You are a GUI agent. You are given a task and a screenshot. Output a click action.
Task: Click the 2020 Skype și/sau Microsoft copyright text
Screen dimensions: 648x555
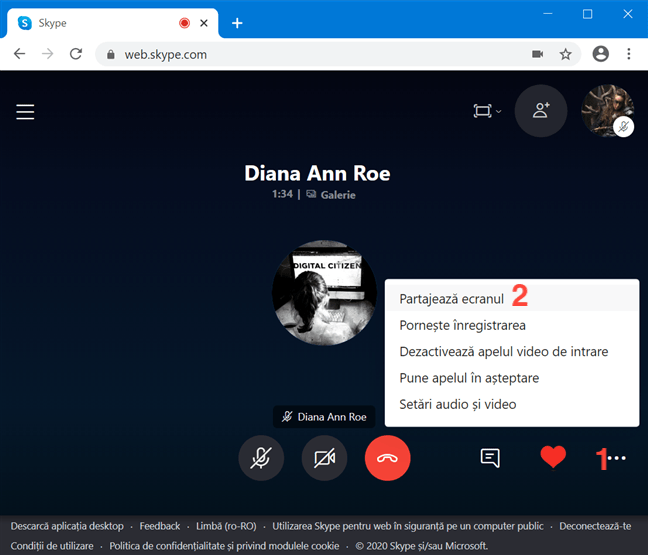[422, 546]
